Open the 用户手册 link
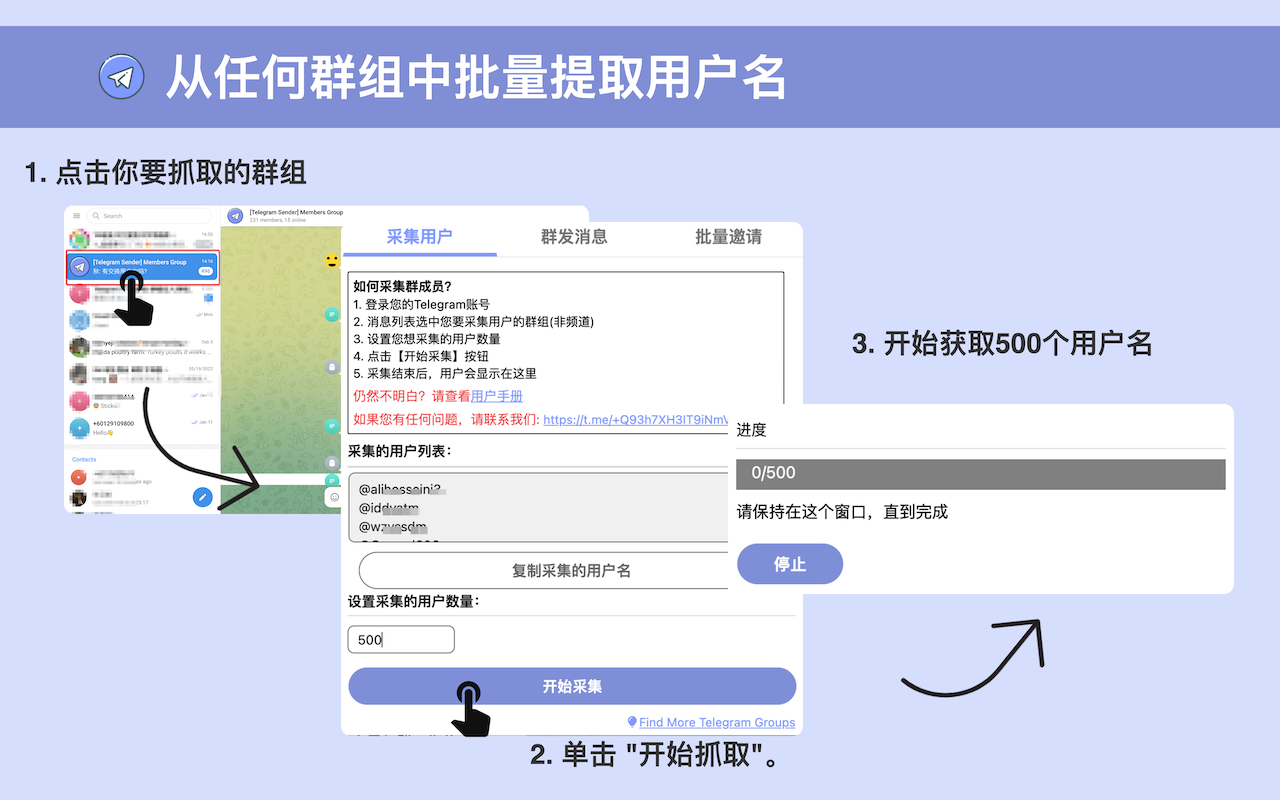 [497, 396]
